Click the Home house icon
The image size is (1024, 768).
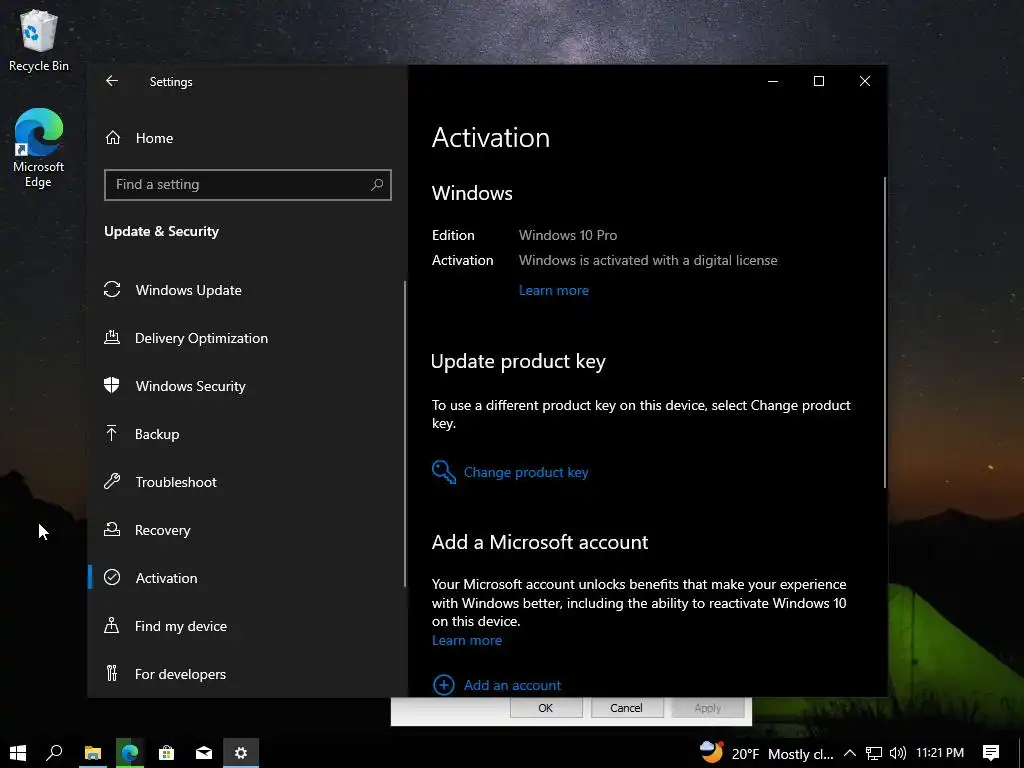pos(113,137)
